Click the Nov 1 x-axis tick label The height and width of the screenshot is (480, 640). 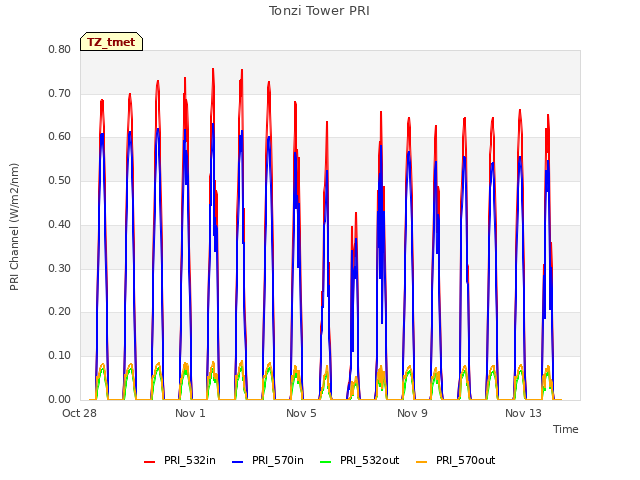coord(190,413)
